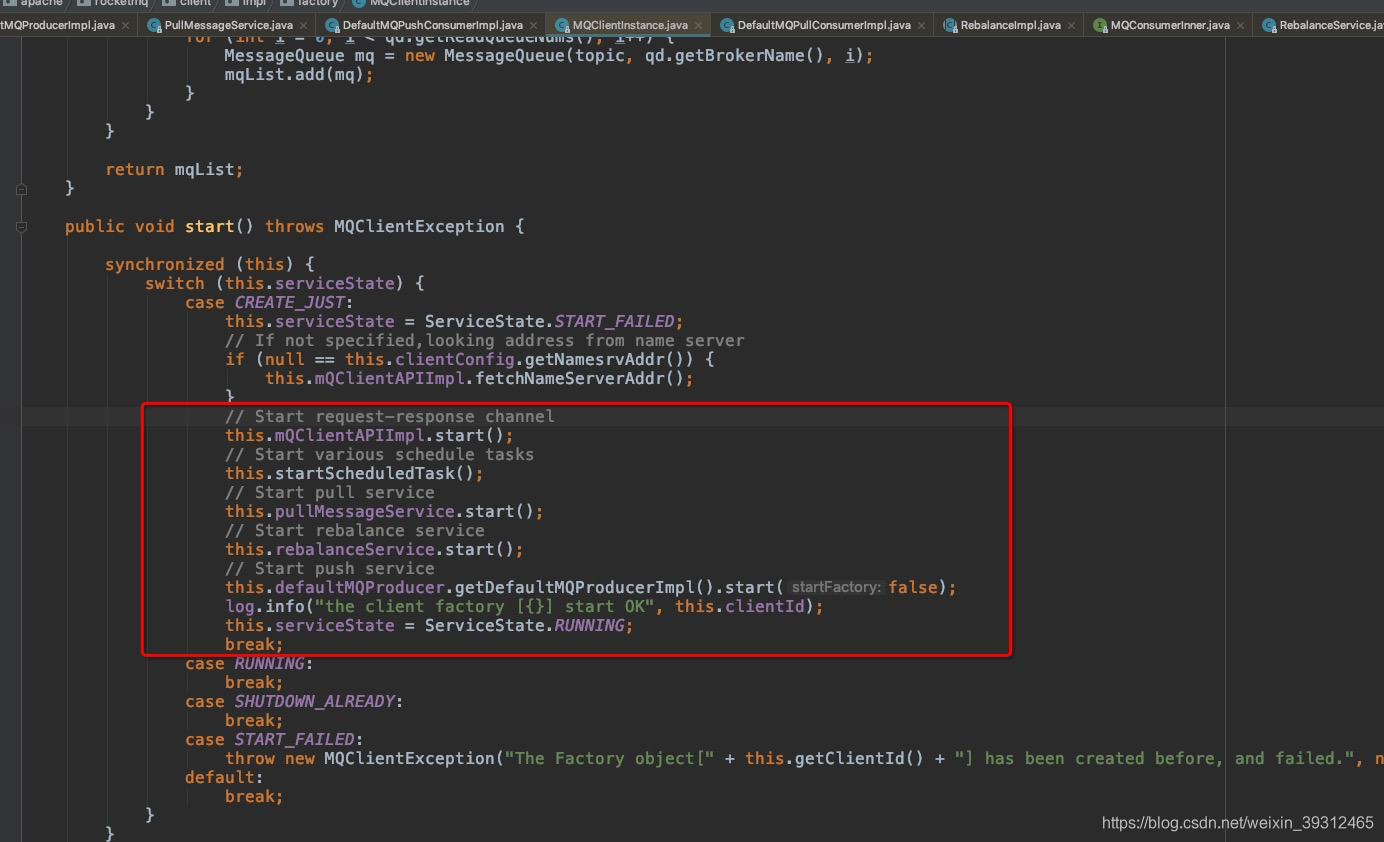1384x842 pixels.
Task: Click the 'Start rebalance service' comment
Action: point(354,531)
